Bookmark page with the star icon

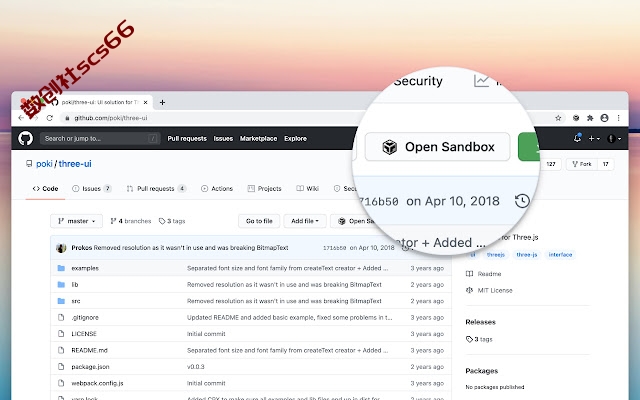coord(558,118)
